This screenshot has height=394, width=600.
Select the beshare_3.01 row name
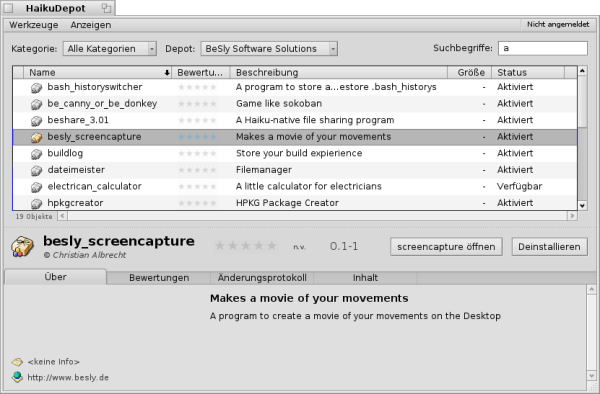coord(78,120)
